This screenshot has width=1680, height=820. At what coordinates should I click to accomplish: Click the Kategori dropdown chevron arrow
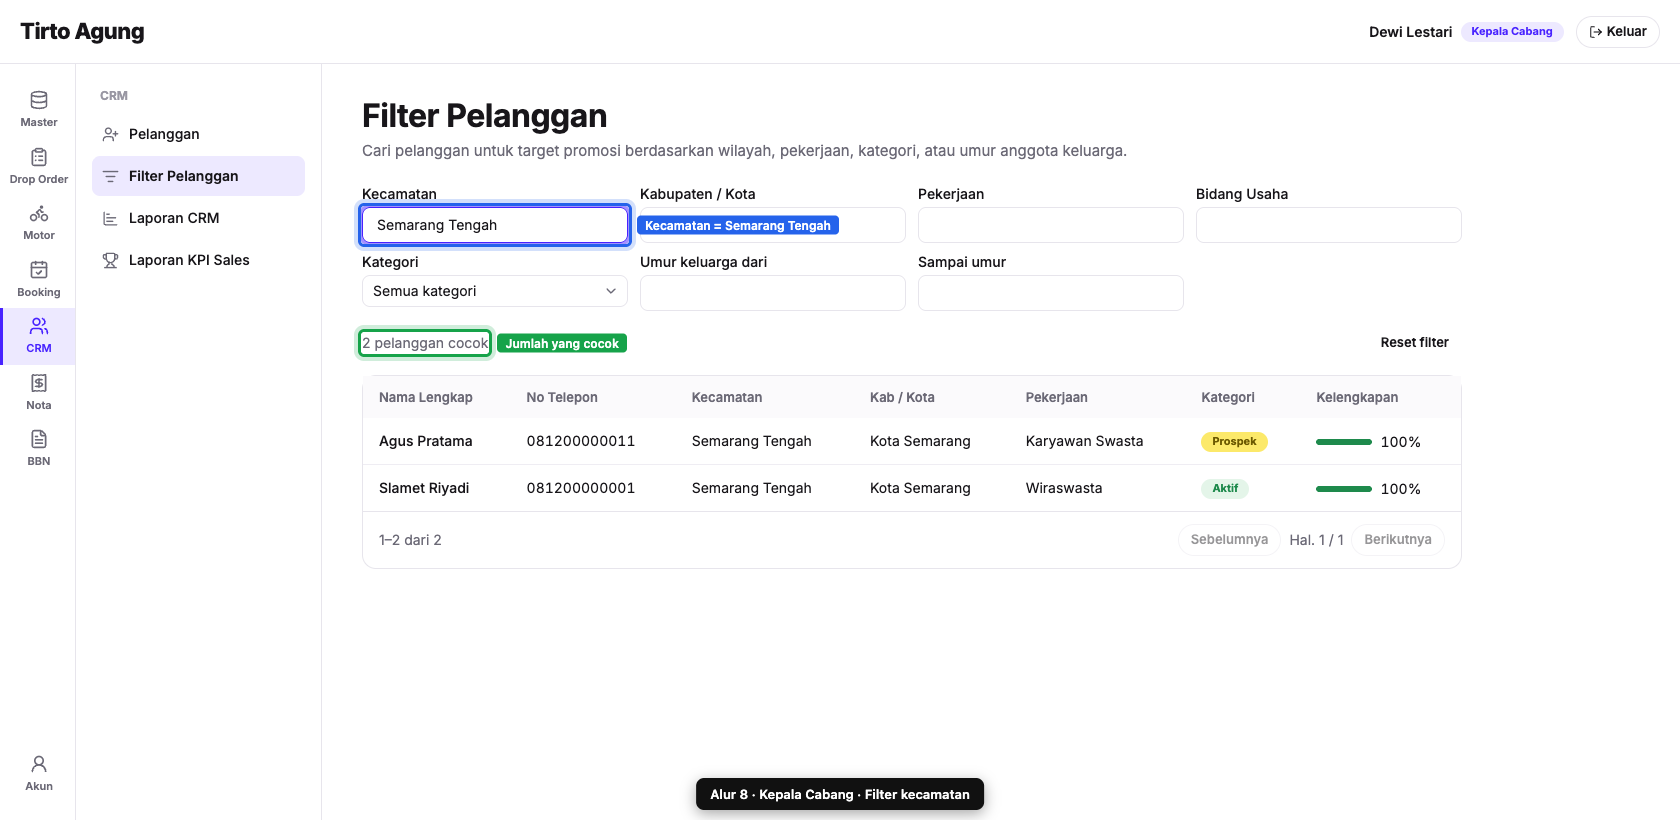click(611, 291)
